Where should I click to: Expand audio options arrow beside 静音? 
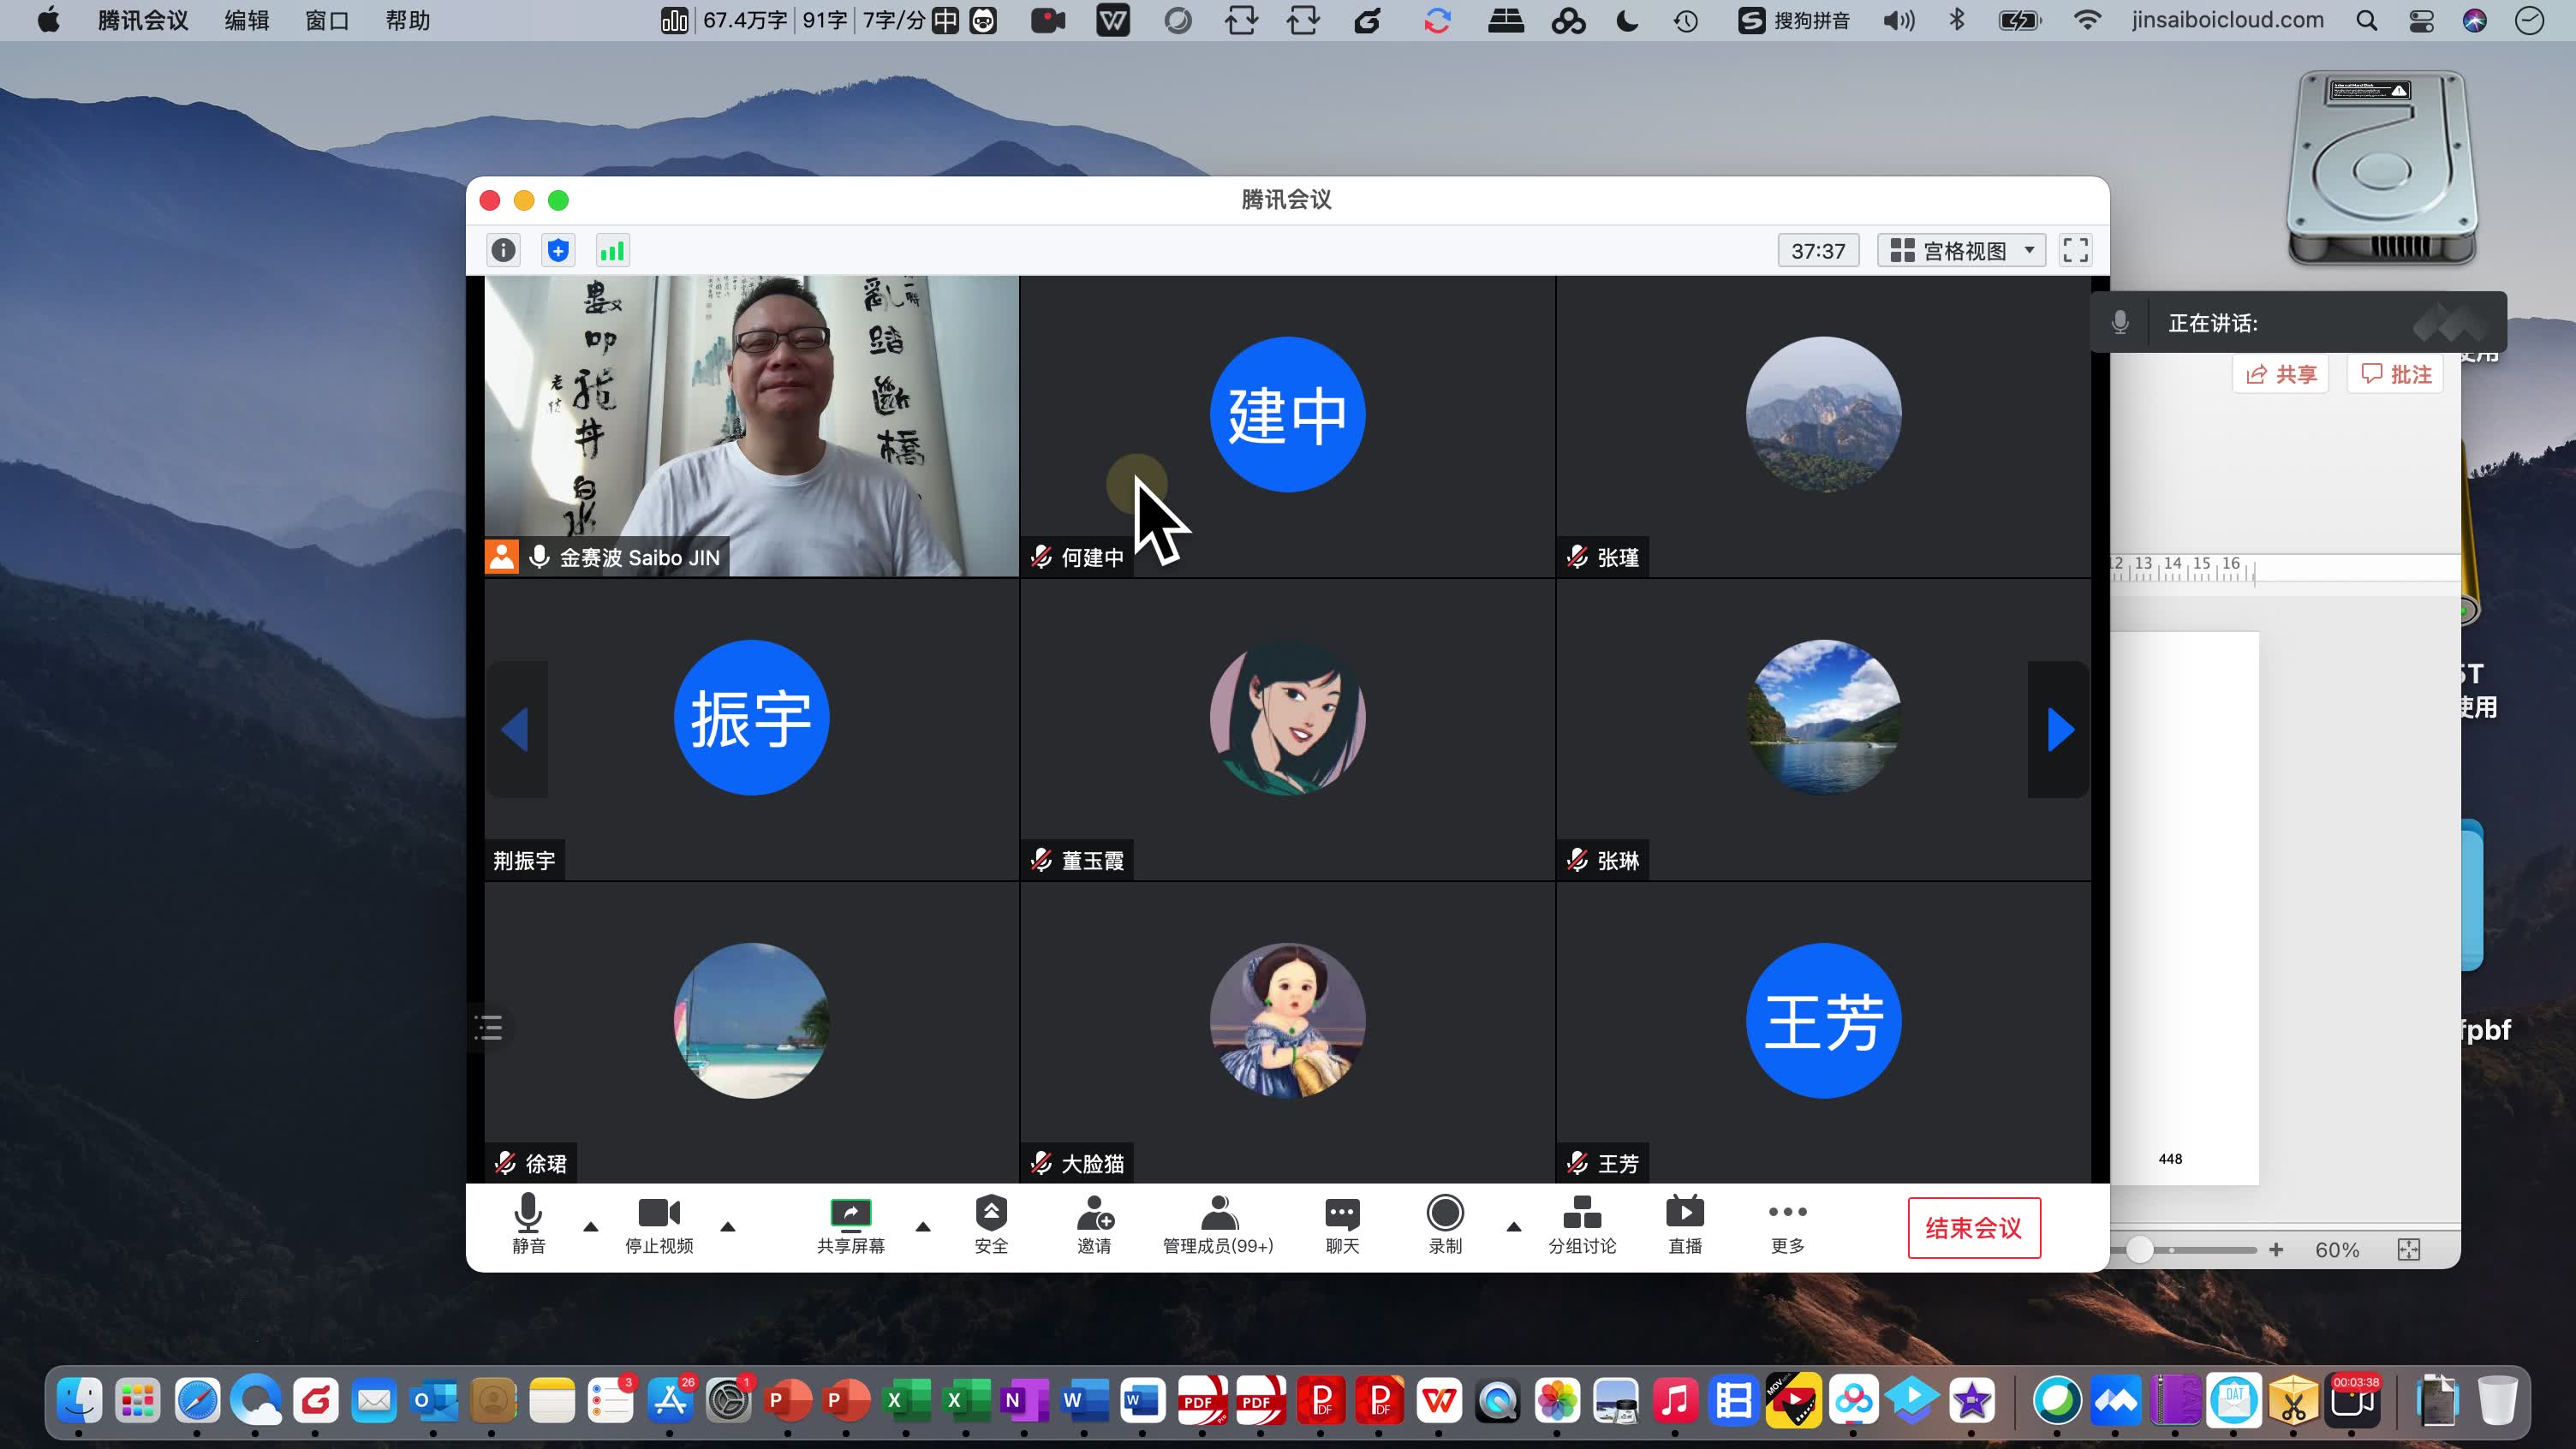tap(591, 1227)
